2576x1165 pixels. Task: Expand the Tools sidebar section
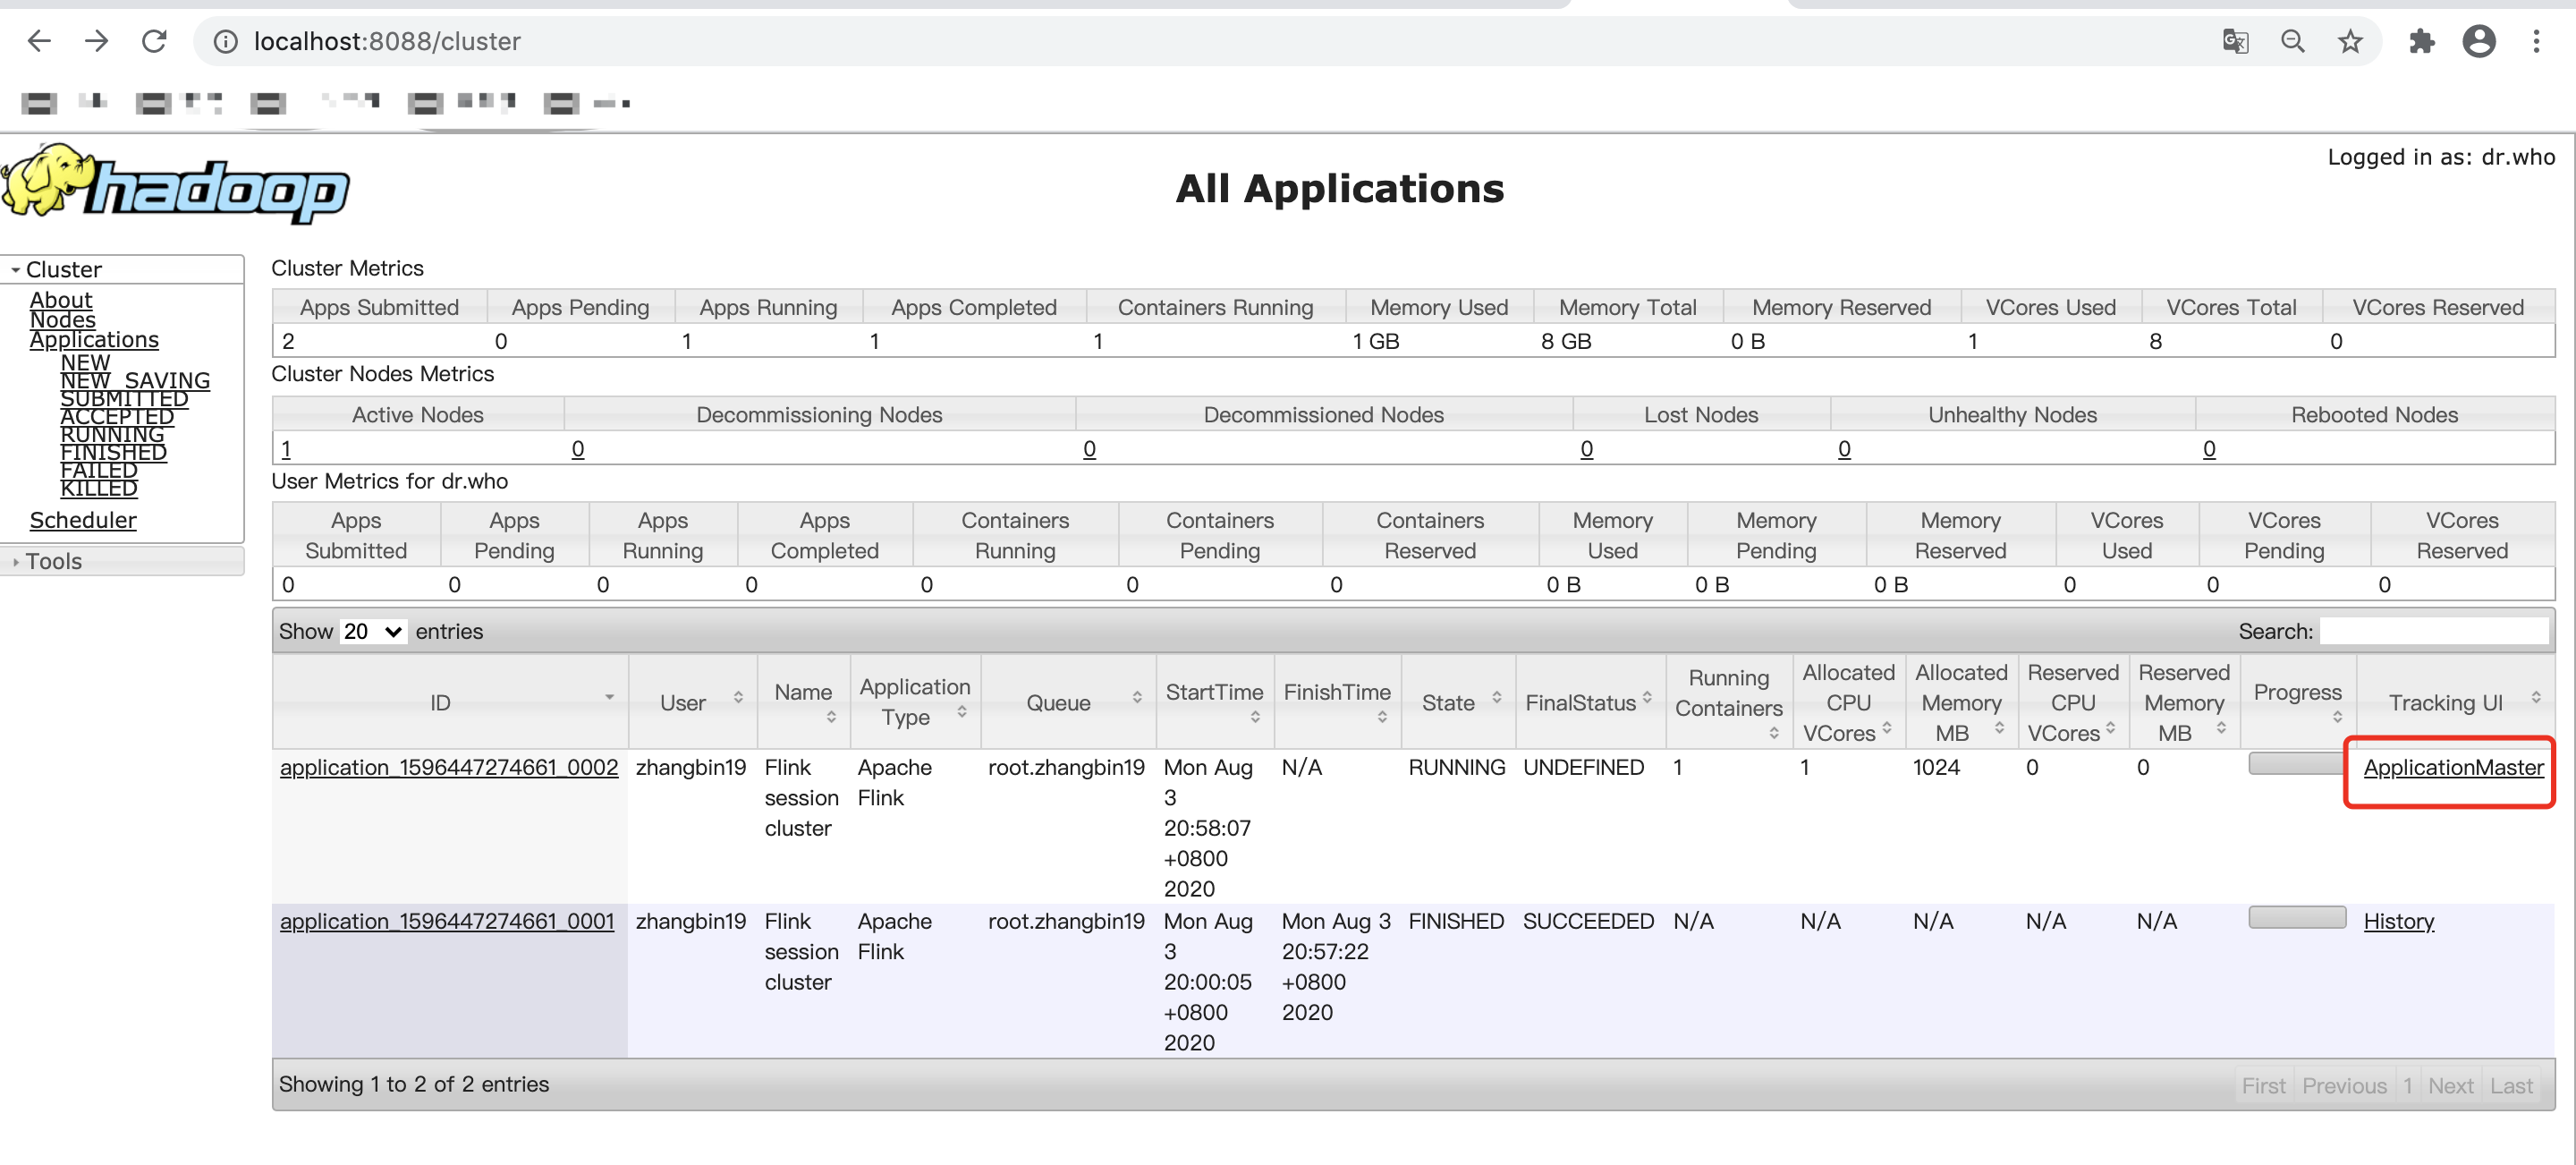tap(54, 561)
